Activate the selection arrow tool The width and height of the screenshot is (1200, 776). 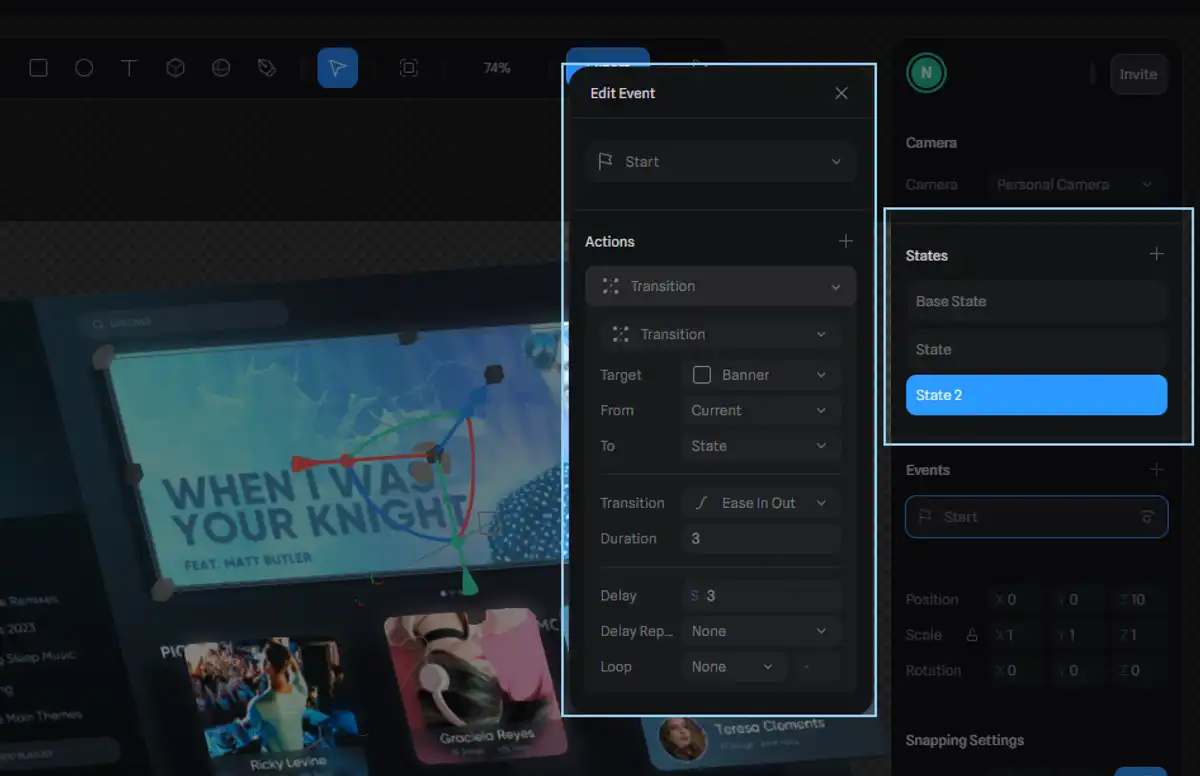[337, 68]
